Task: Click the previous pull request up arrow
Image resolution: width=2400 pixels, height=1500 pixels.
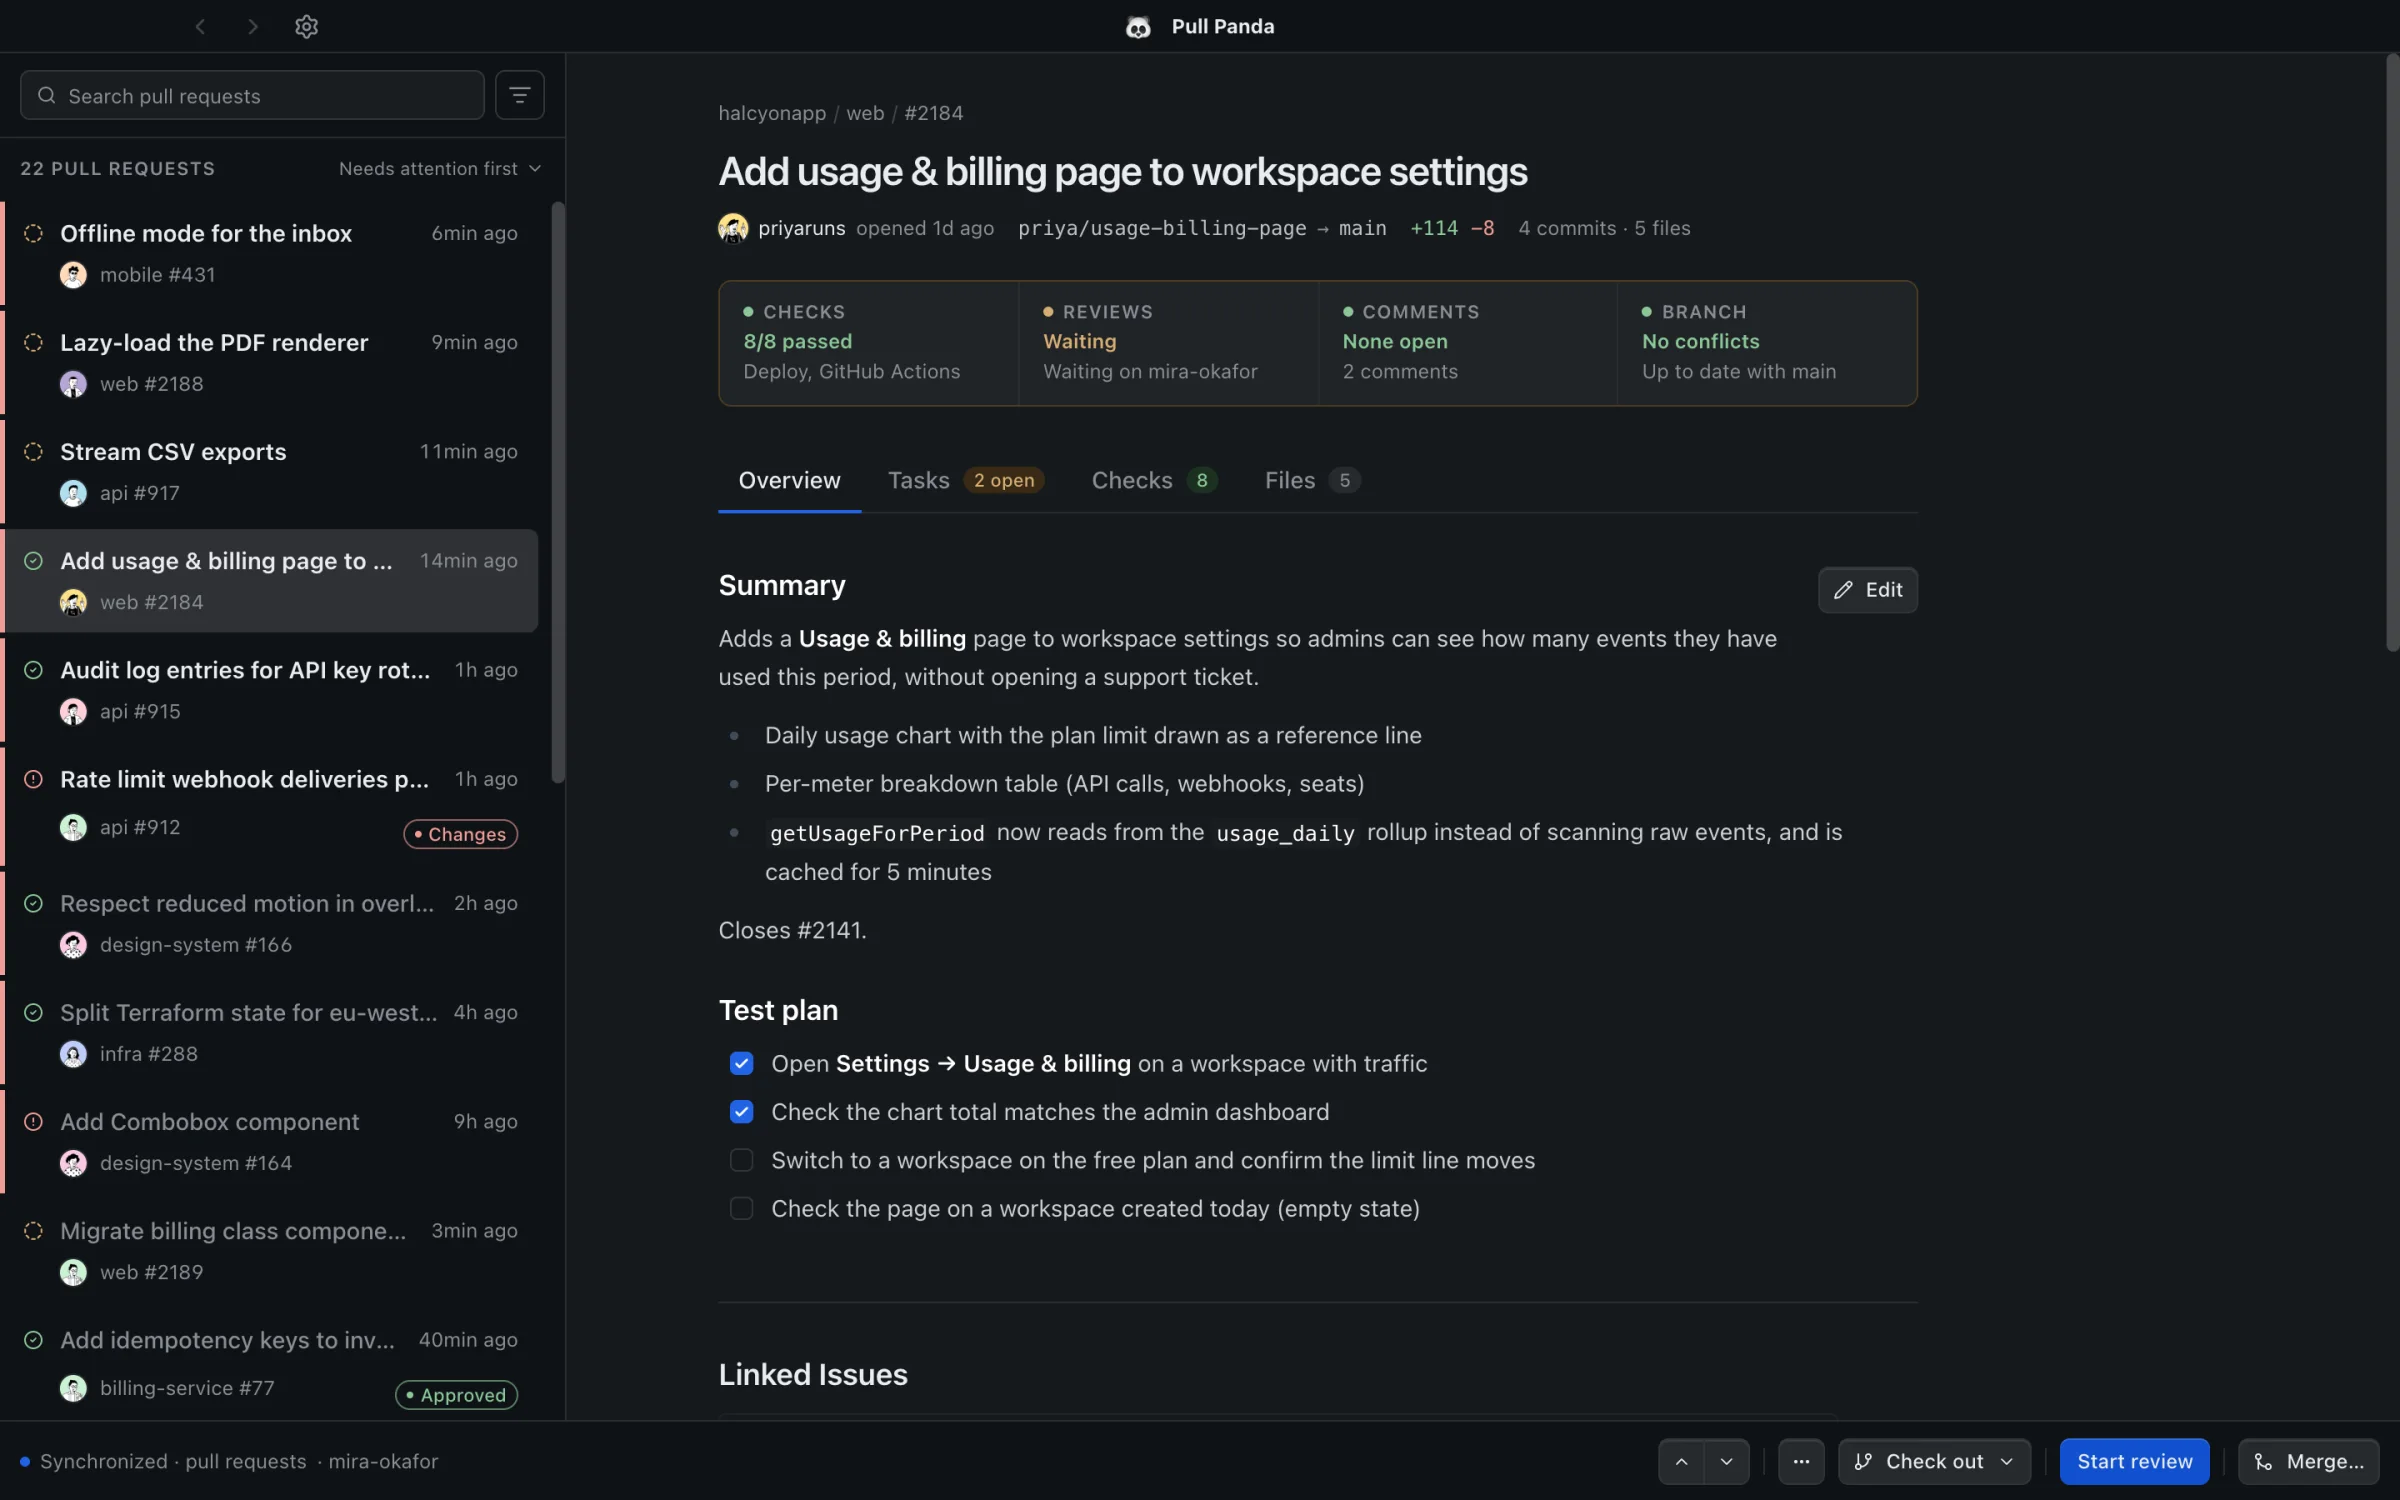Action: tap(1682, 1462)
